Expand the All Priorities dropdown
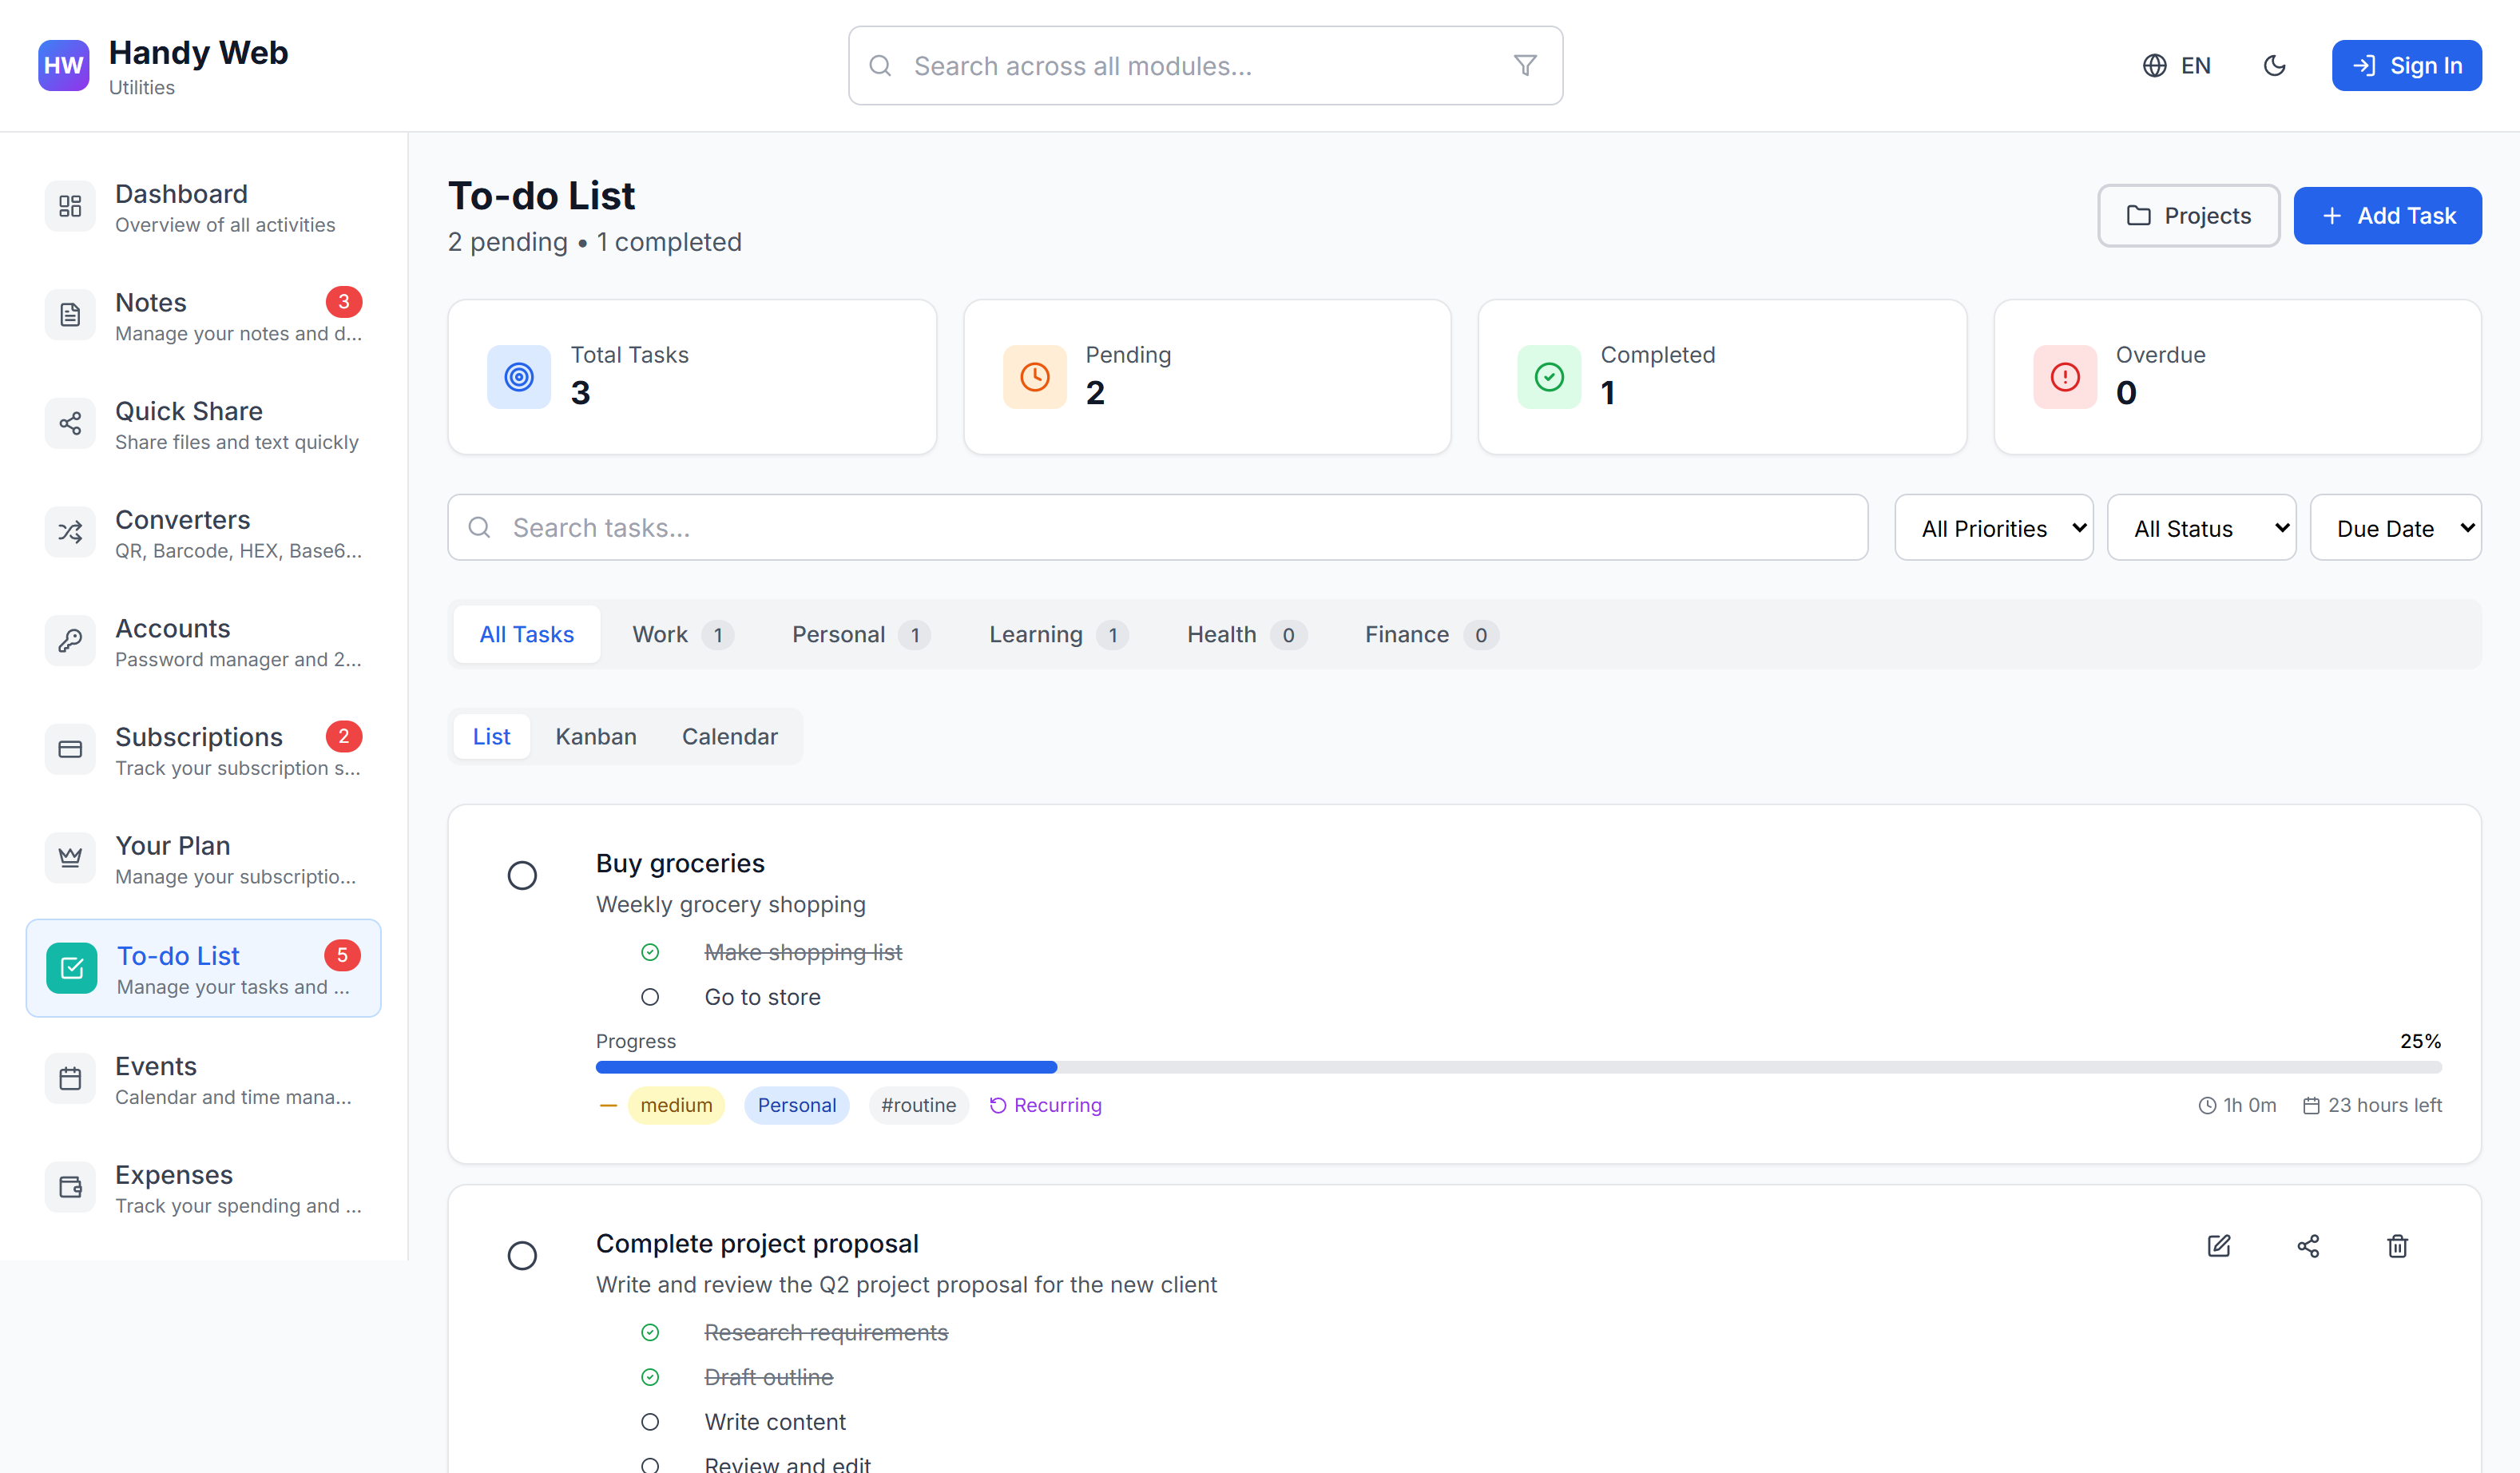Image resolution: width=2520 pixels, height=1473 pixels. coord(1993,528)
